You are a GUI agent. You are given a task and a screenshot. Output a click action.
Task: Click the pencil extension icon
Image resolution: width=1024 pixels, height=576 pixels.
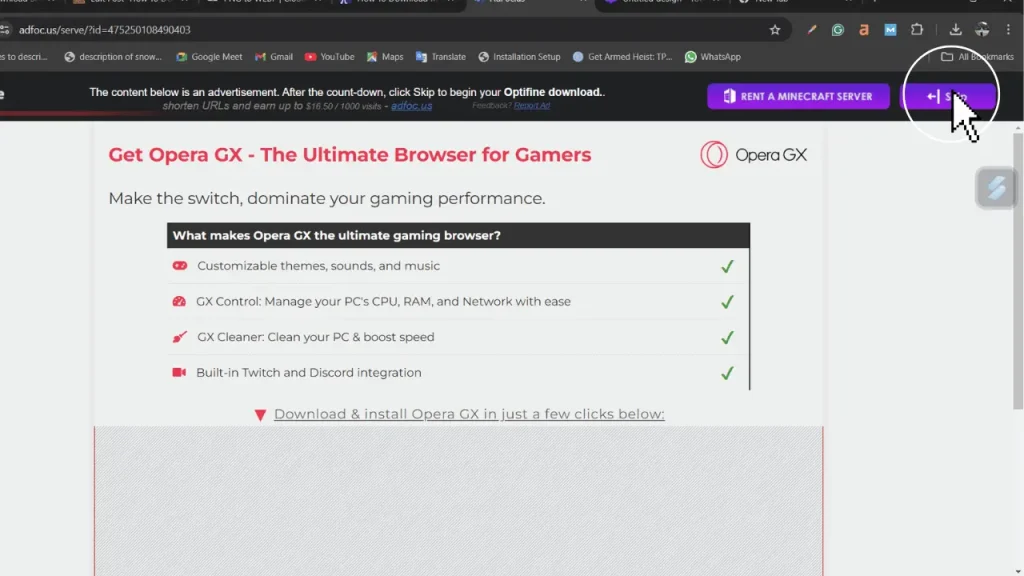pos(812,30)
